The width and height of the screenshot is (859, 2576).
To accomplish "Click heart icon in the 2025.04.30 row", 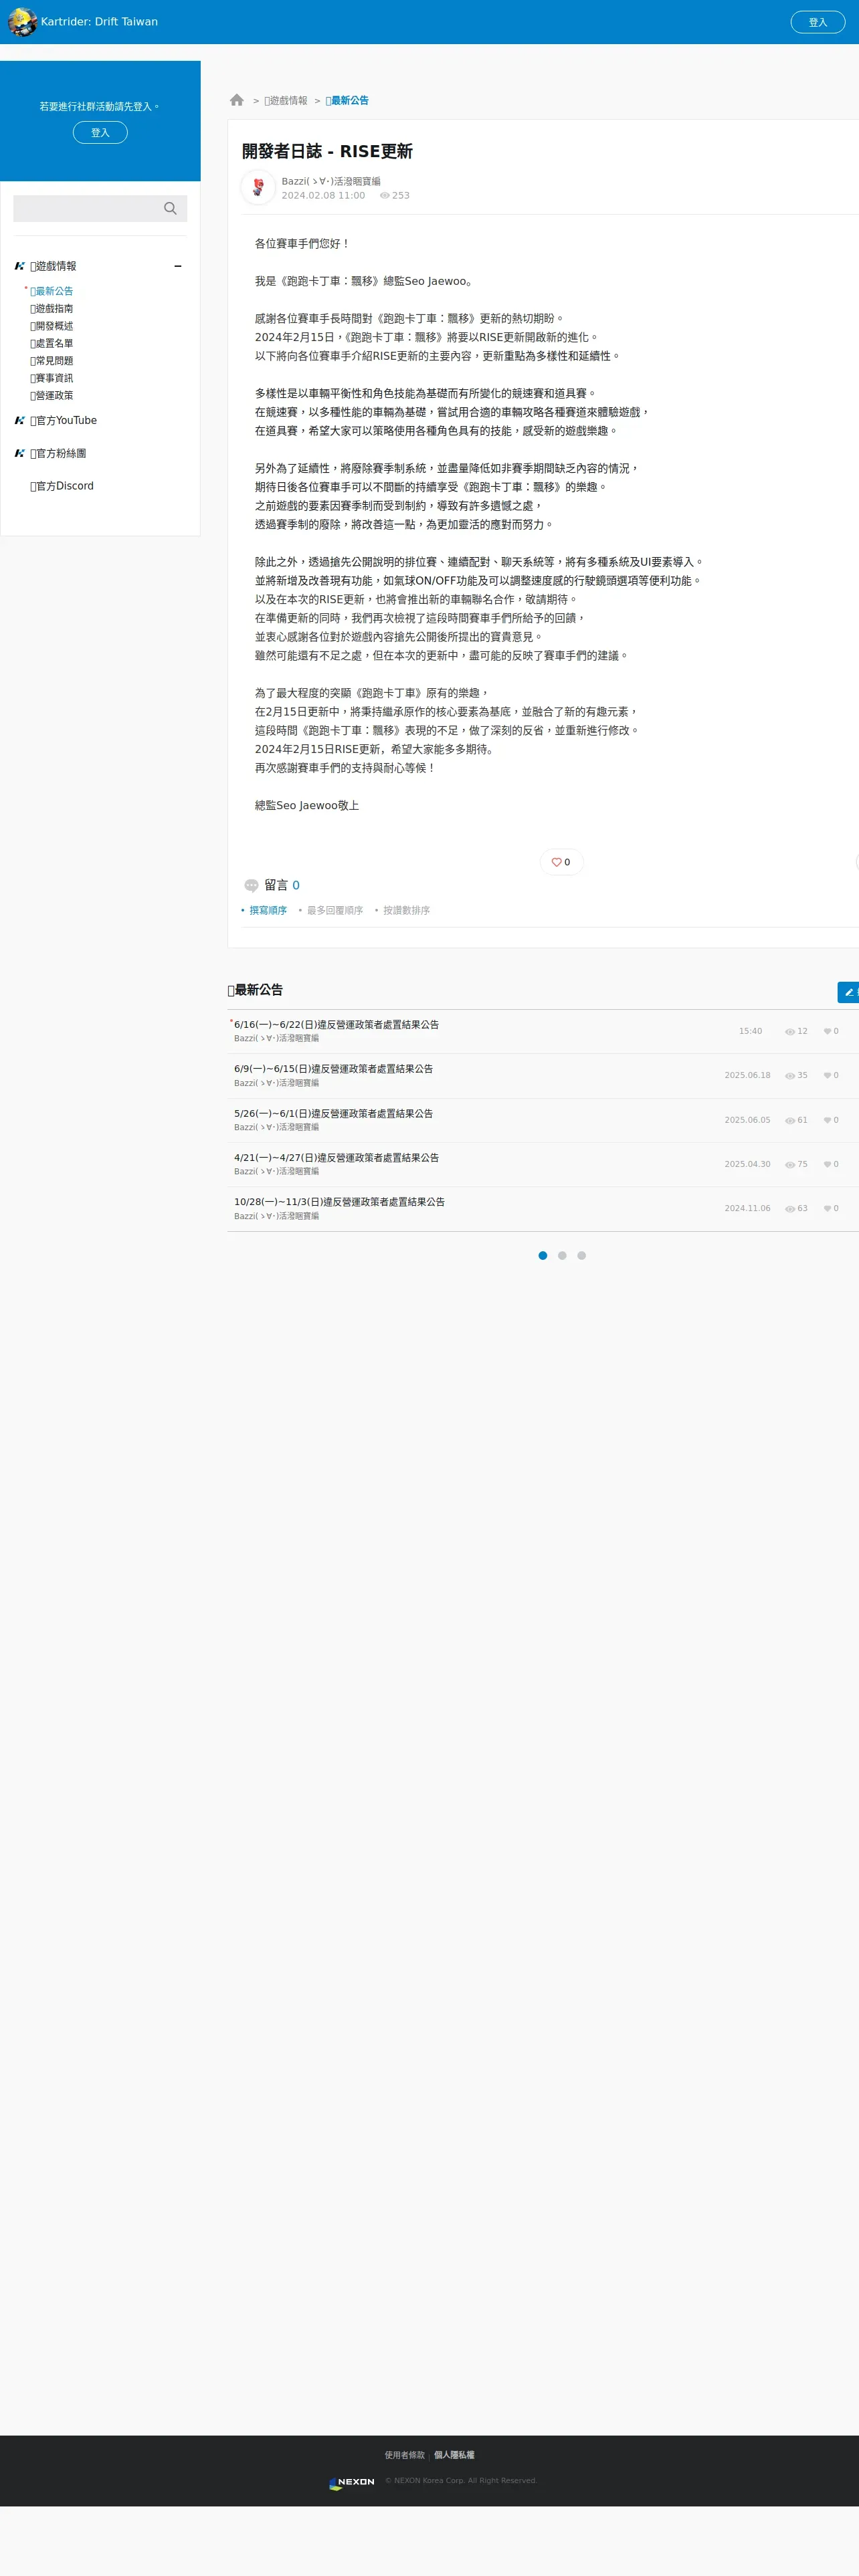I will 827,1164.
